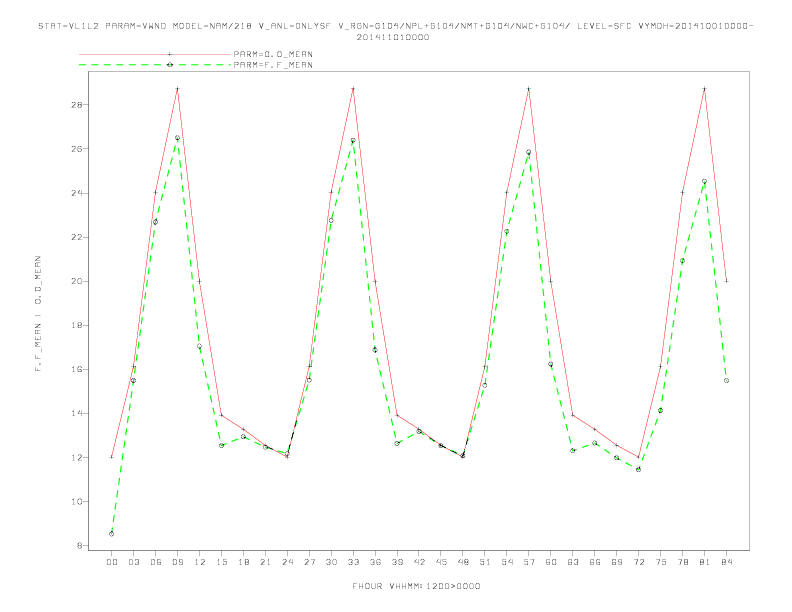
Task: Click red O.O_MEAN peak marker at hour 81
Action: click(x=705, y=88)
